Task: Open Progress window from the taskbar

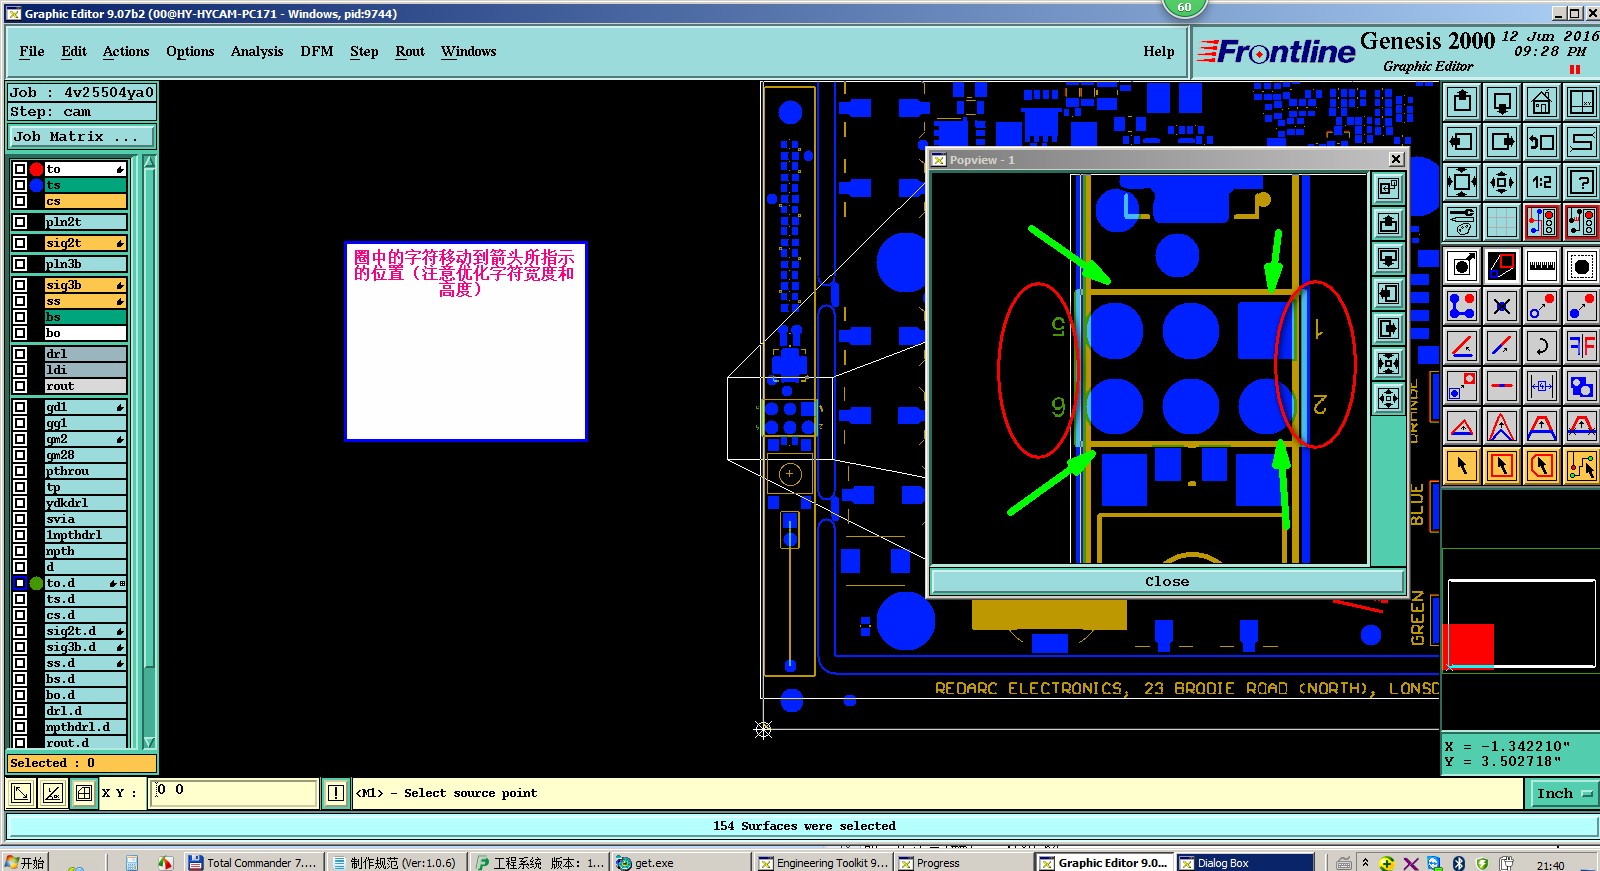Action: (x=963, y=862)
